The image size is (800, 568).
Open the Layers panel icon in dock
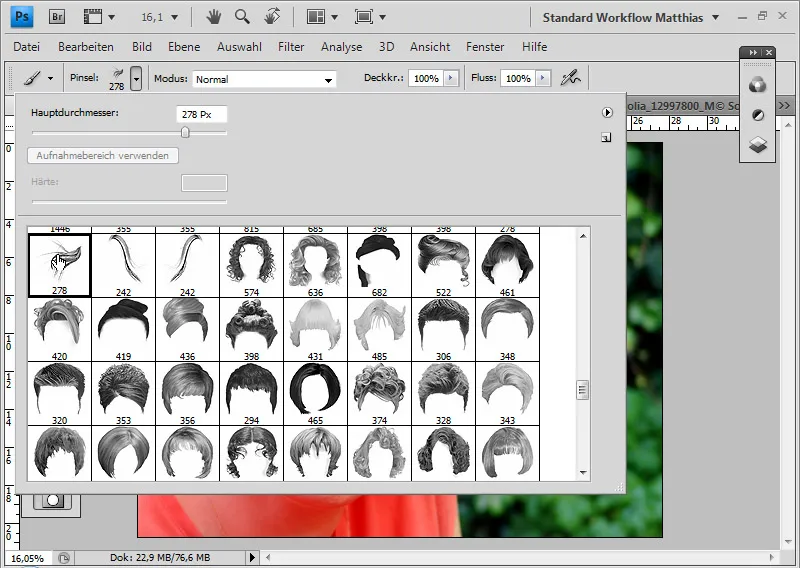pos(758,145)
